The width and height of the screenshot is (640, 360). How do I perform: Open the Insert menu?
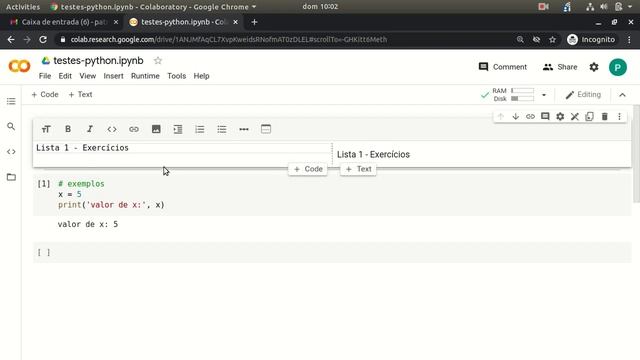coord(113,76)
